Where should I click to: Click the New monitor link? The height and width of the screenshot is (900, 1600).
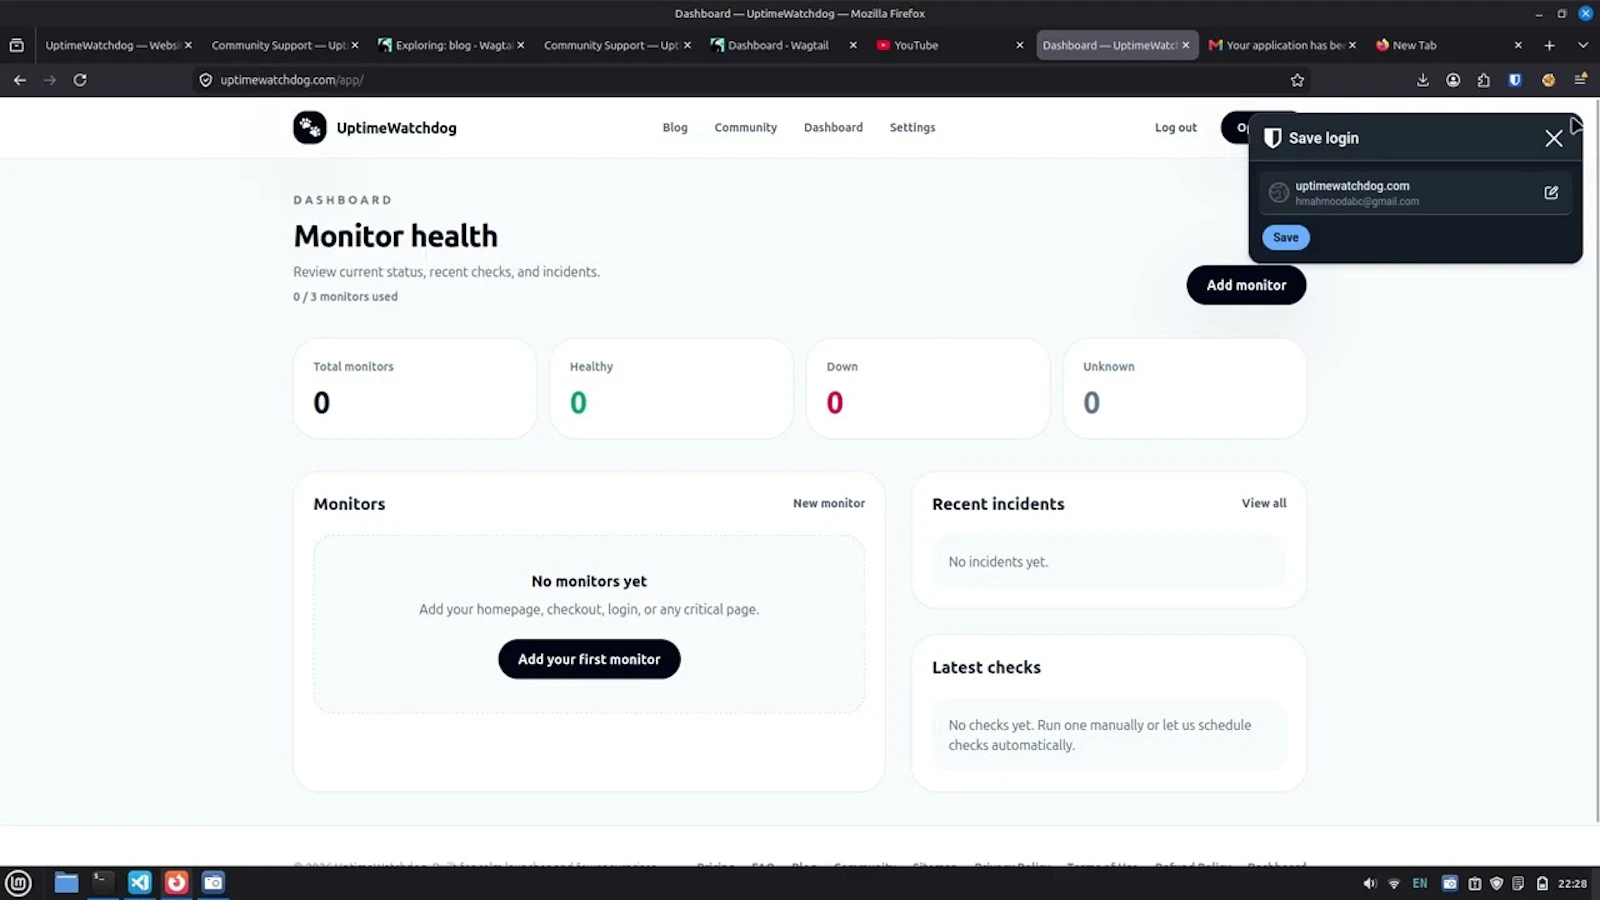[x=829, y=503]
